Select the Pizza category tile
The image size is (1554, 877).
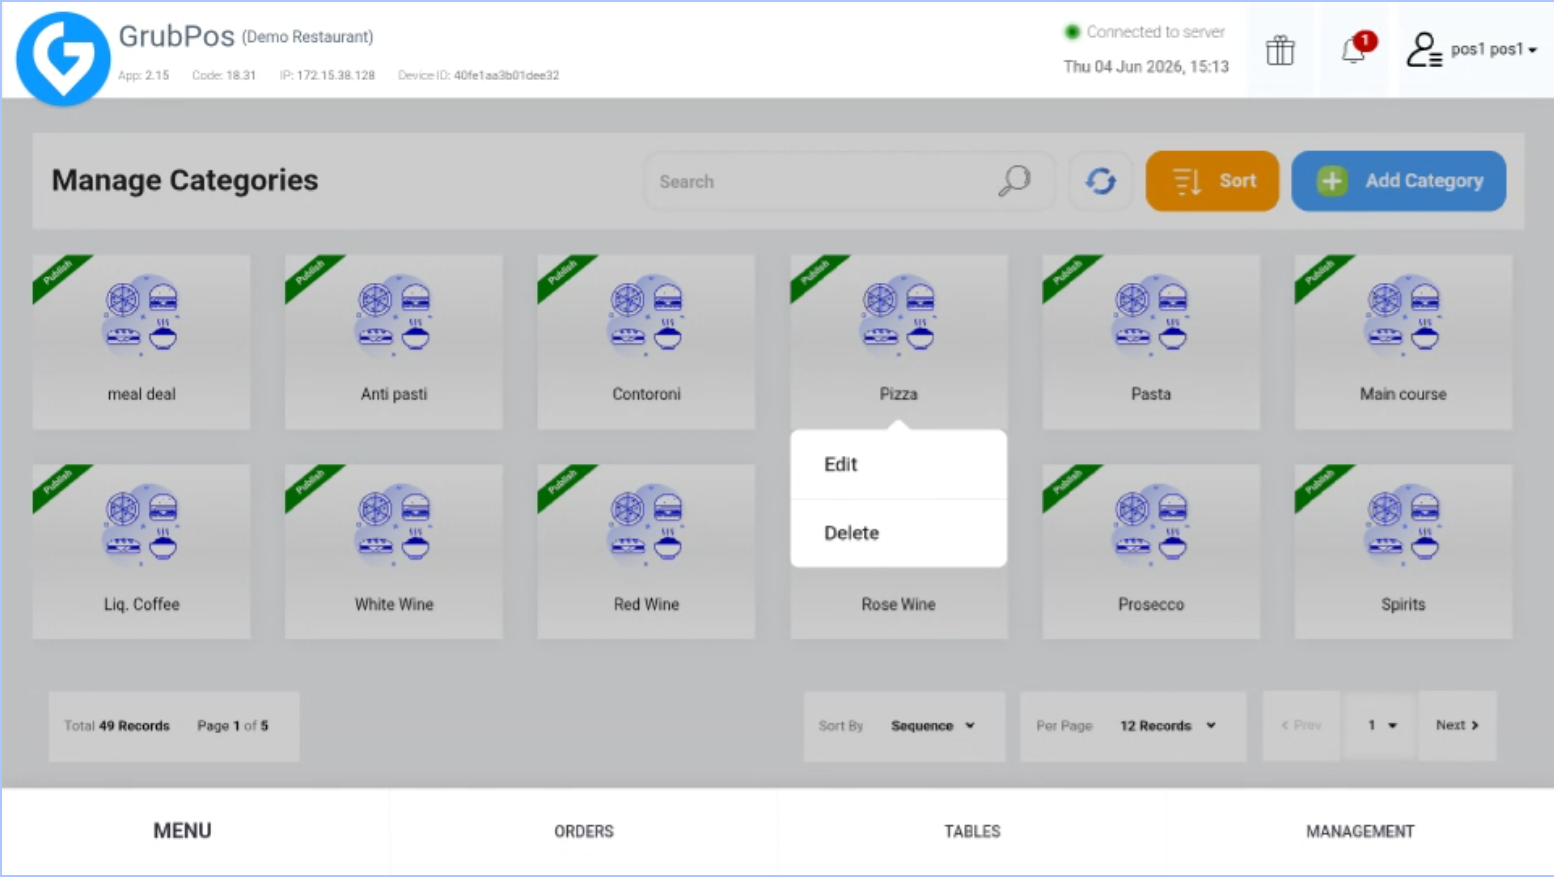[898, 342]
